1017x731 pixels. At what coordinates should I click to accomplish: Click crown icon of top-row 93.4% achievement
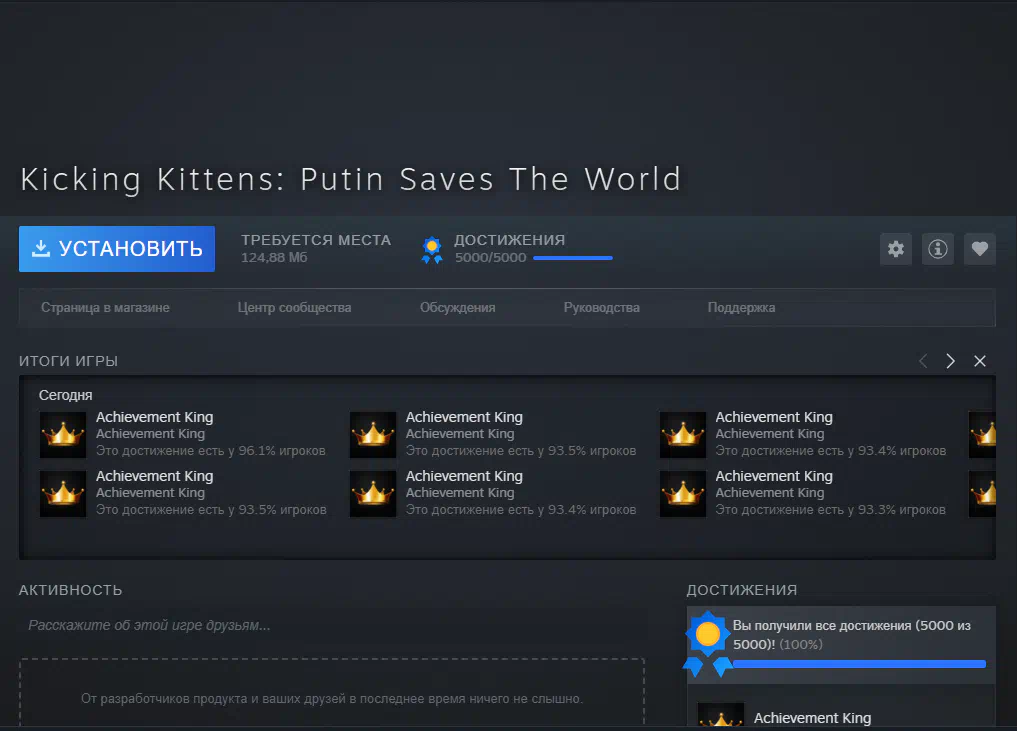[x=683, y=435]
